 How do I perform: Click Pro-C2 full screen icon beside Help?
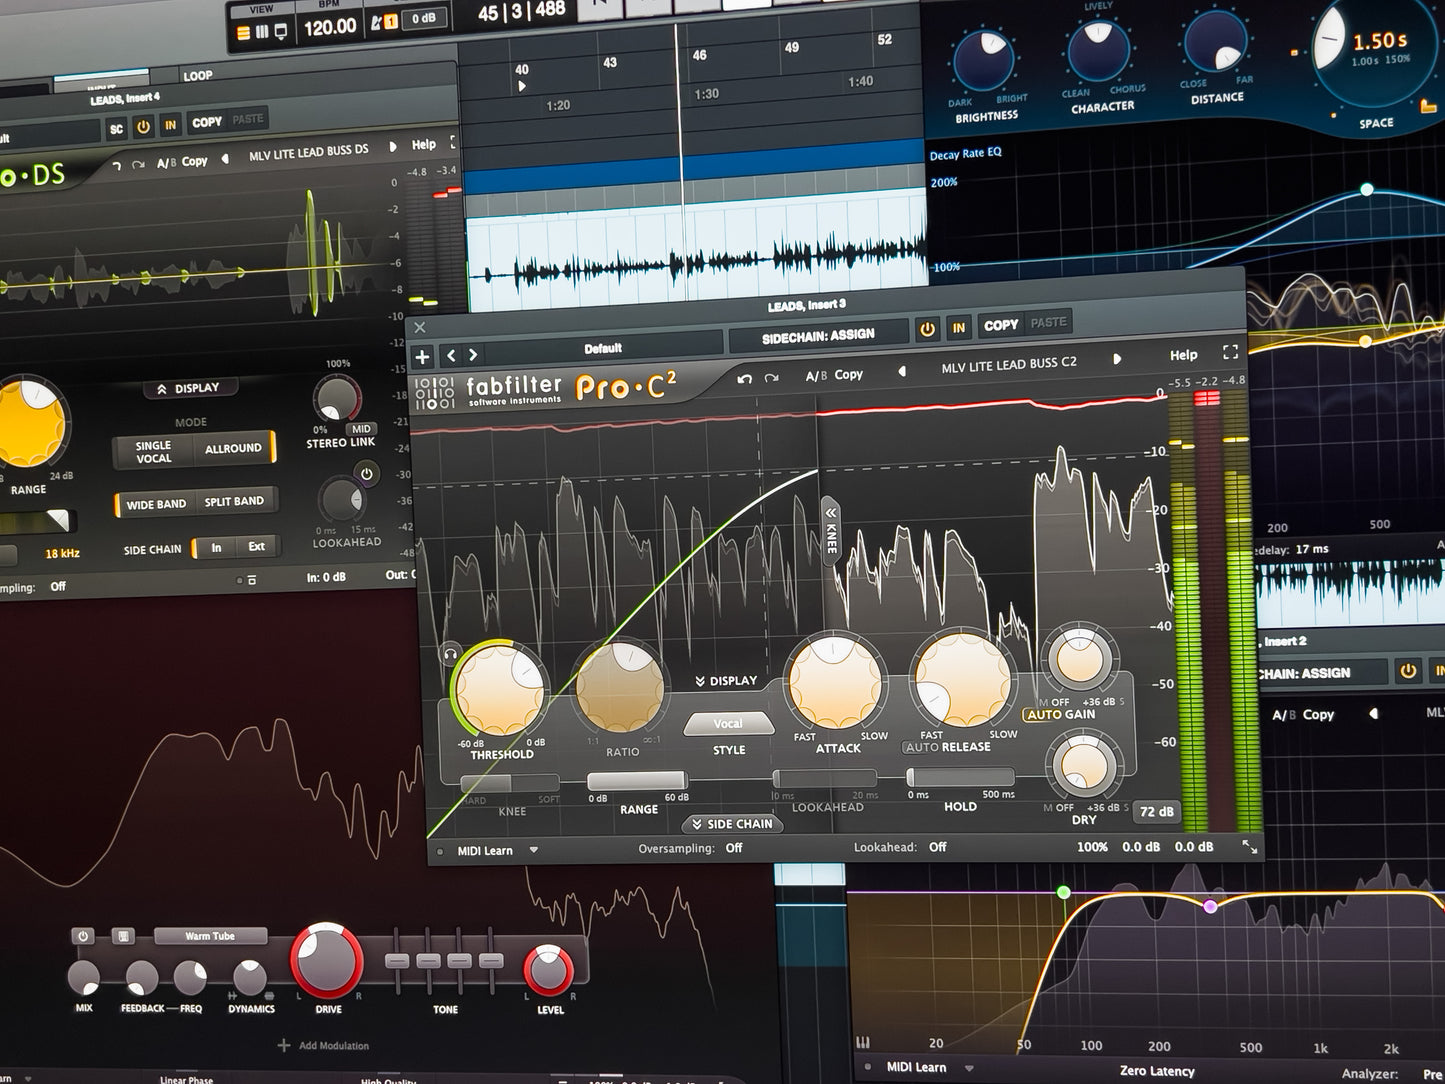click(1230, 352)
